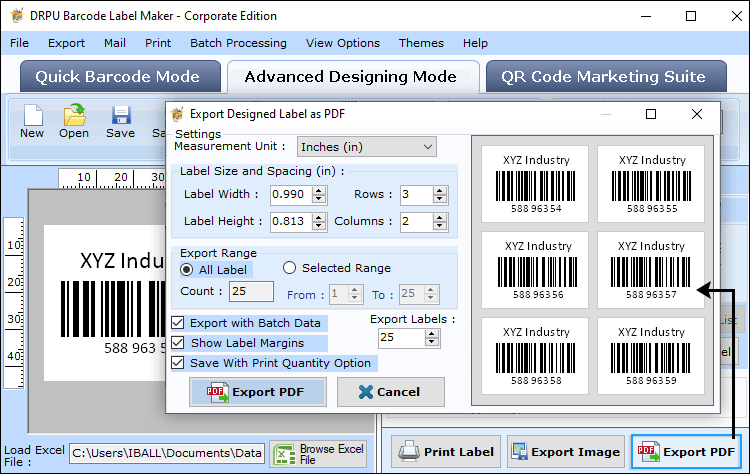Click the Export Image icon button

coord(566,452)
